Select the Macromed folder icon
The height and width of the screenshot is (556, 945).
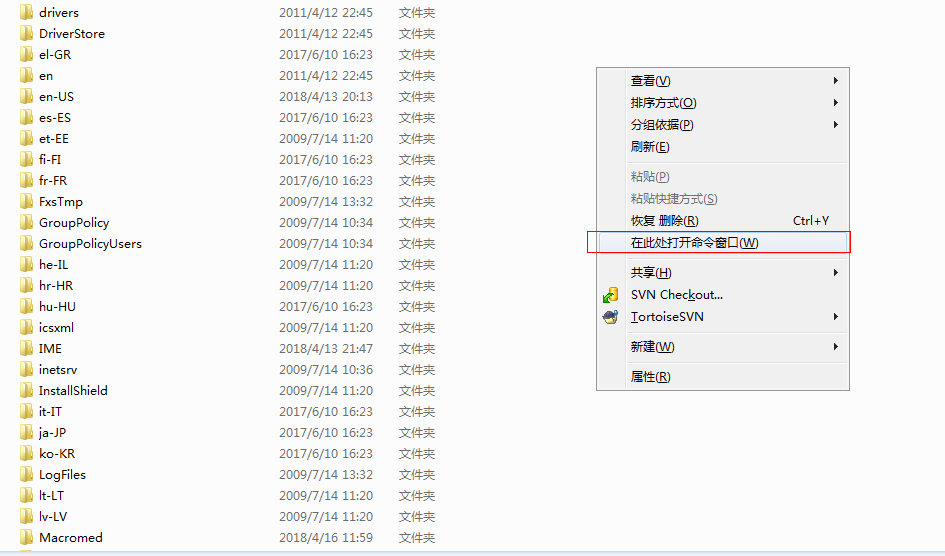tap(26, 538)
